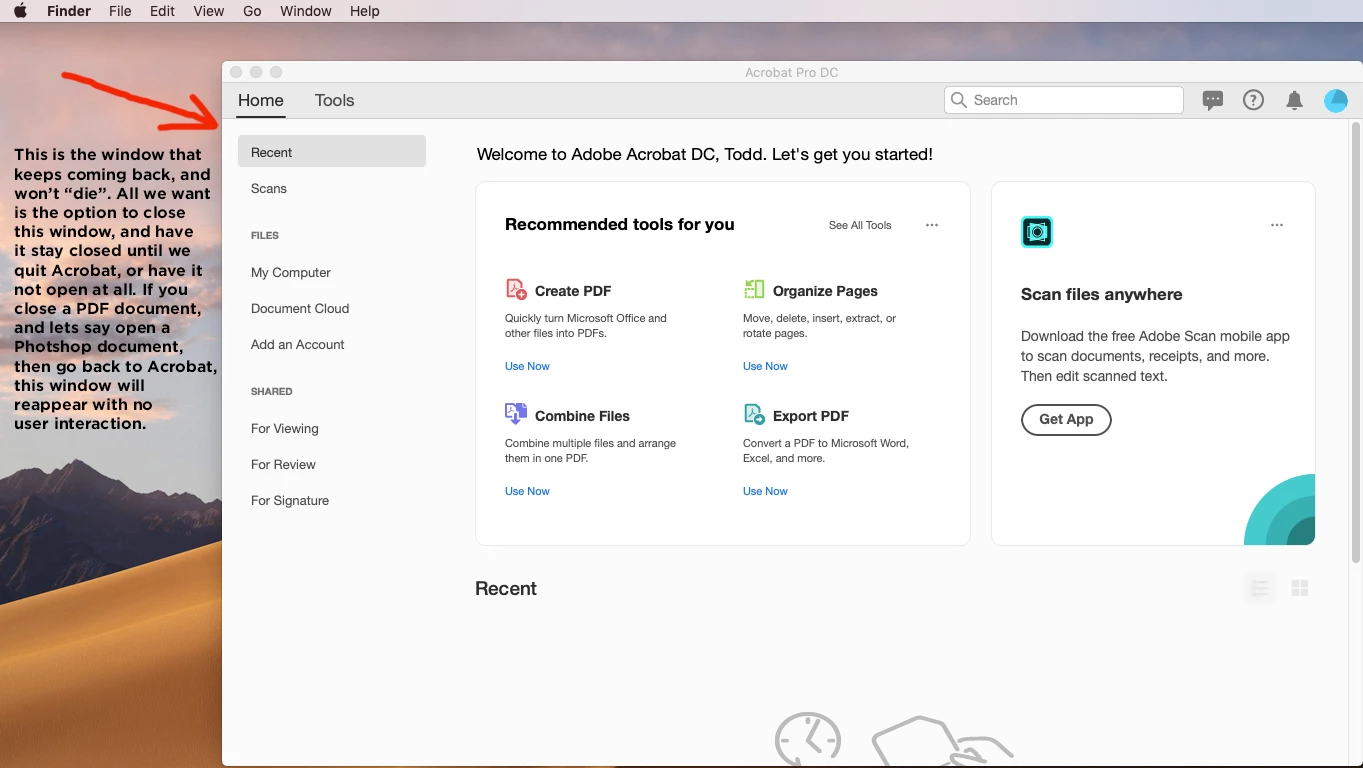The image size is (1363, 768).
Task: Open the Window menu
Action: 306,11
